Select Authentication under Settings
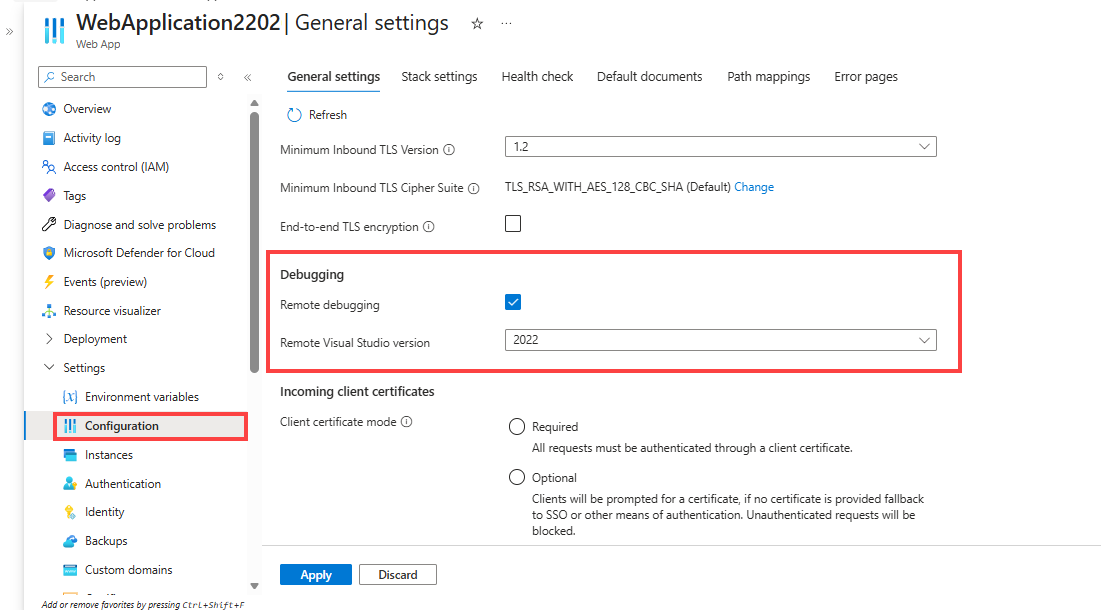Viewport: 1101px width, 610px height. [x=123, y=483]
